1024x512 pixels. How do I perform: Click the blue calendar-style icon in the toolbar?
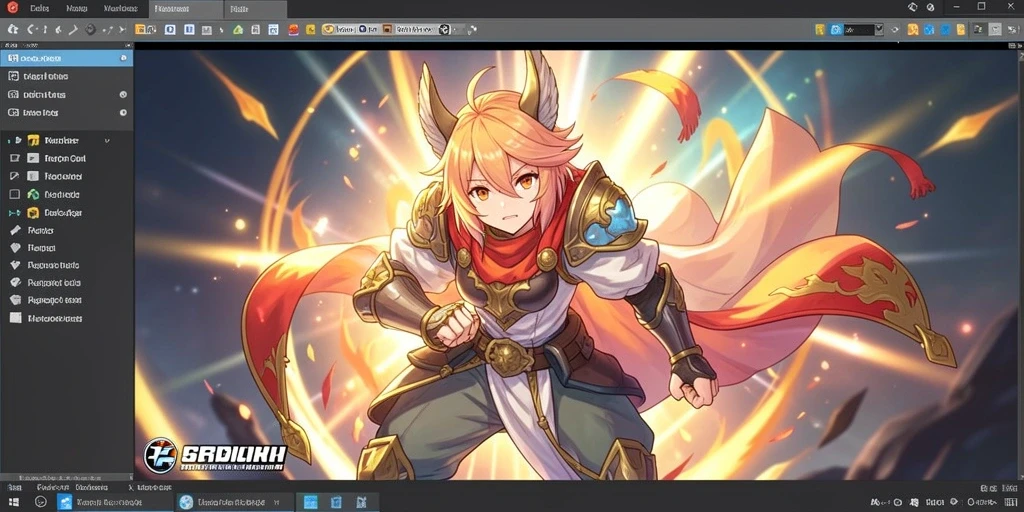274,29
